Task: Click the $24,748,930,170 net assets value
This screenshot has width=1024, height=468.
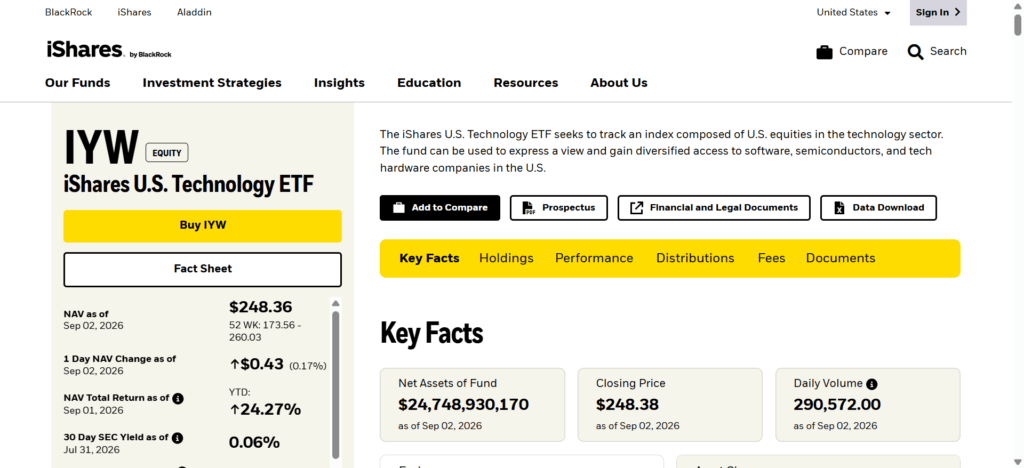Action: [x=463, y=405]
